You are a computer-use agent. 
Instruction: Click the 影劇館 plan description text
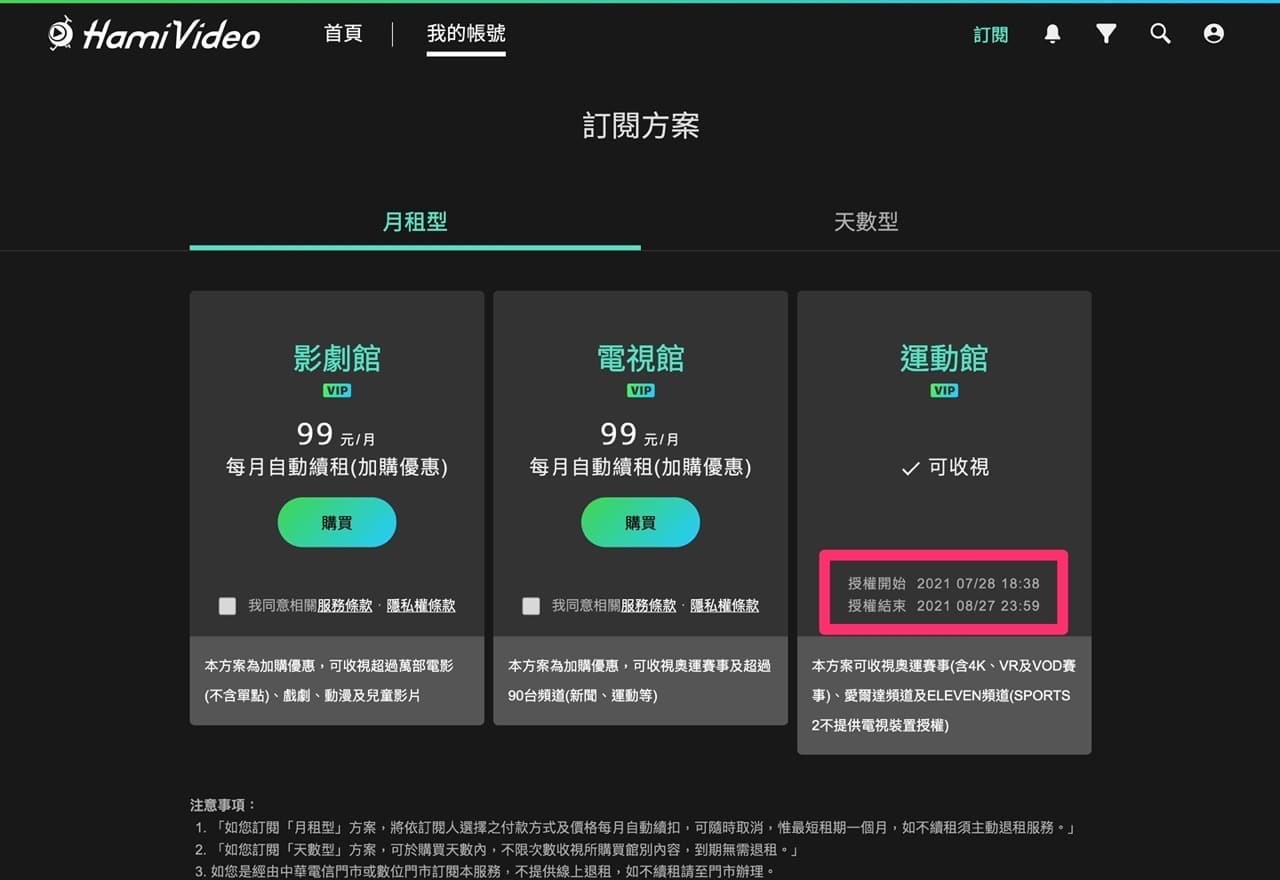[330, 680]
